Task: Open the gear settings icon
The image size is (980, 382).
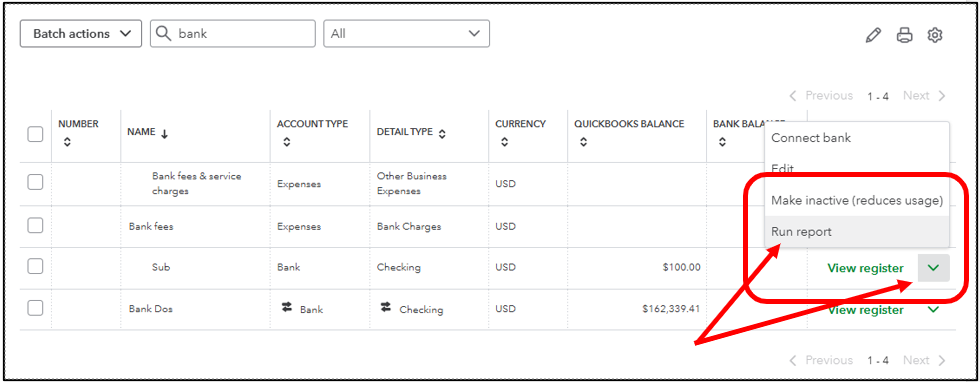Action: point(934,35)
